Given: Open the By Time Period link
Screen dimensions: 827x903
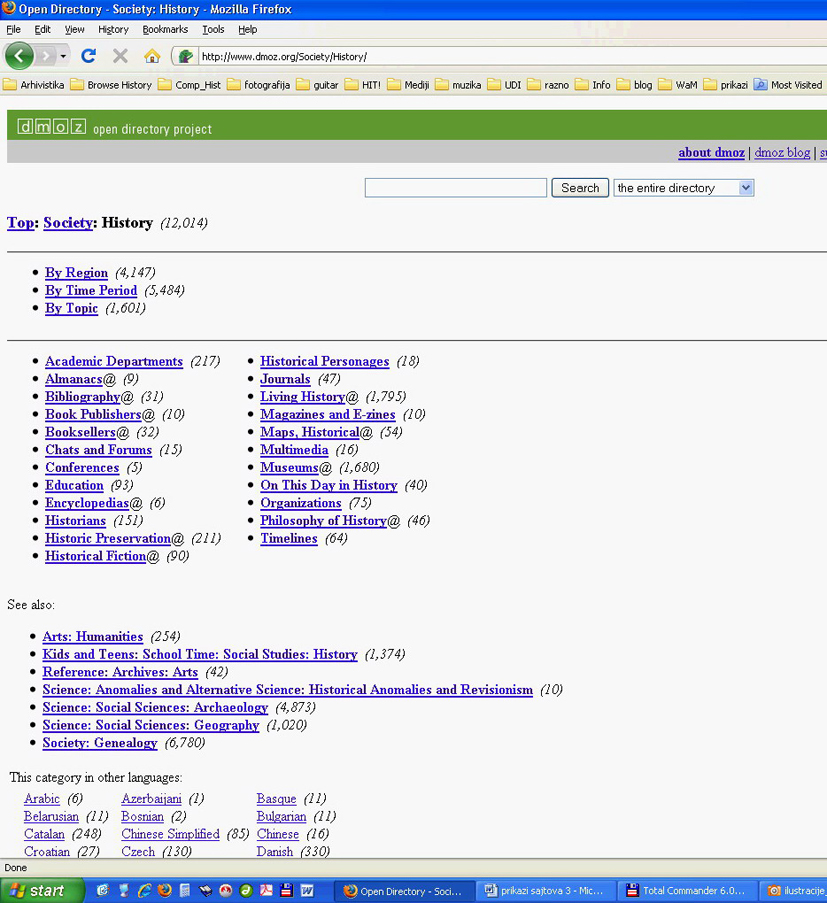Looking at the screenshot, I should coord(91,291).
